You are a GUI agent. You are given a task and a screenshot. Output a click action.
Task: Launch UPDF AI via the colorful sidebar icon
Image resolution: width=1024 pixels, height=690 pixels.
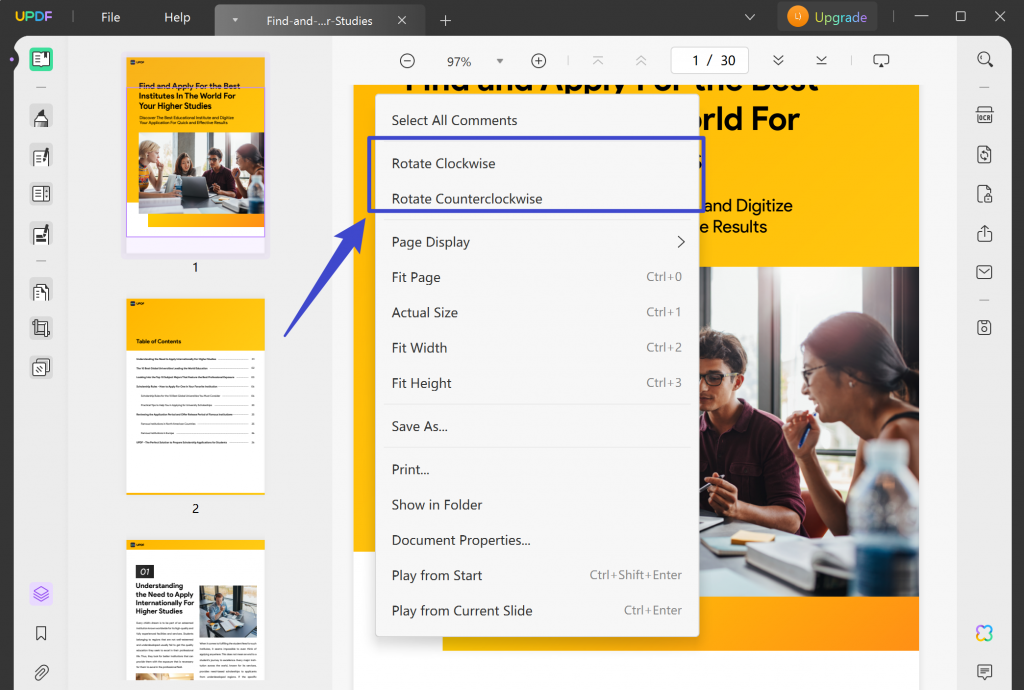983,632
